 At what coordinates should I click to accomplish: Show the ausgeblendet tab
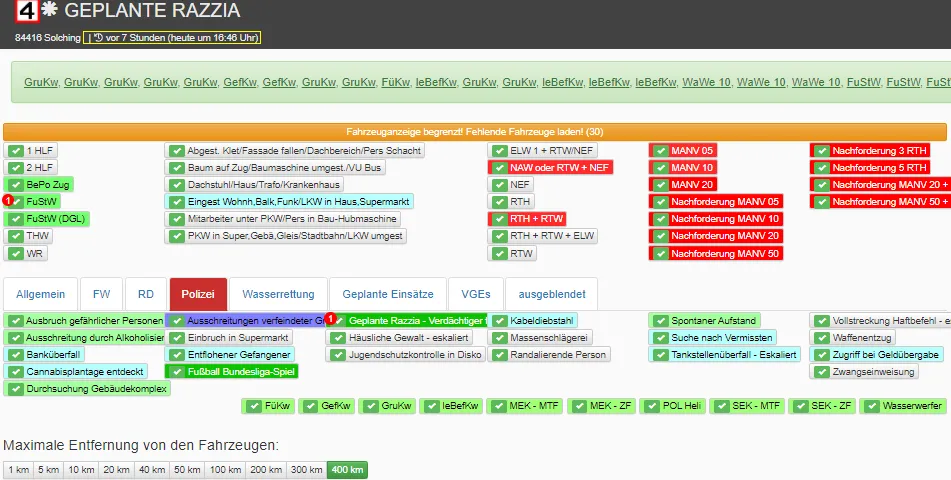coord(551,294)
